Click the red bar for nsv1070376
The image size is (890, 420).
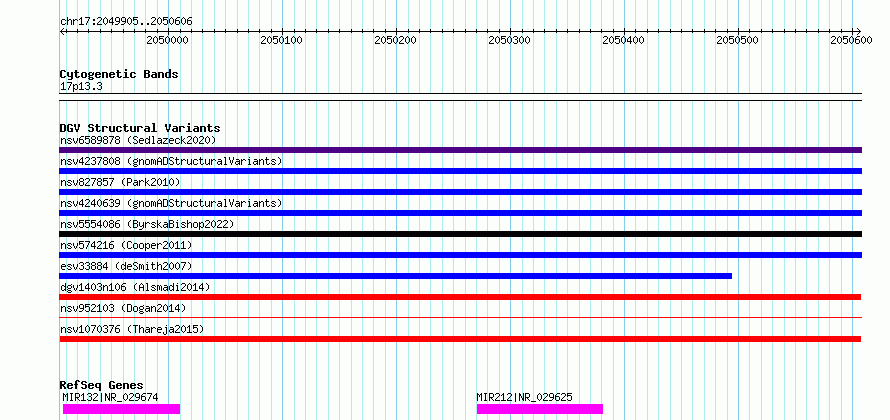(460, 339)
